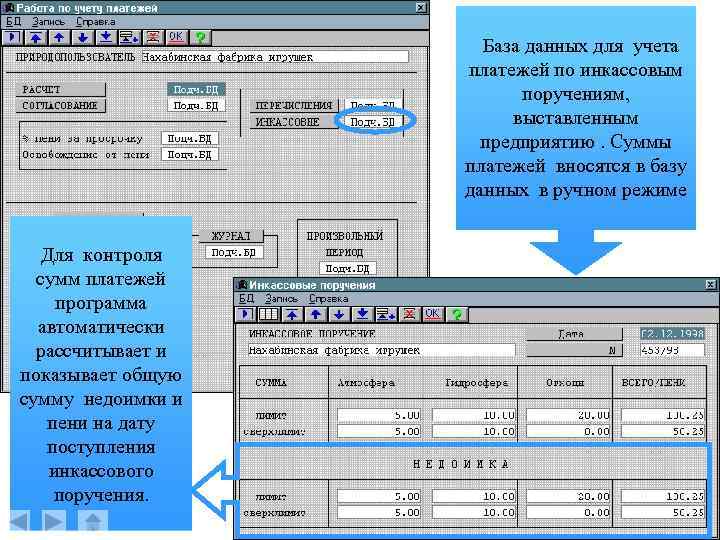The image size is (720, 540).
Task: Open БД menu in Инкассовые поручения window
Action: (247, 298)
